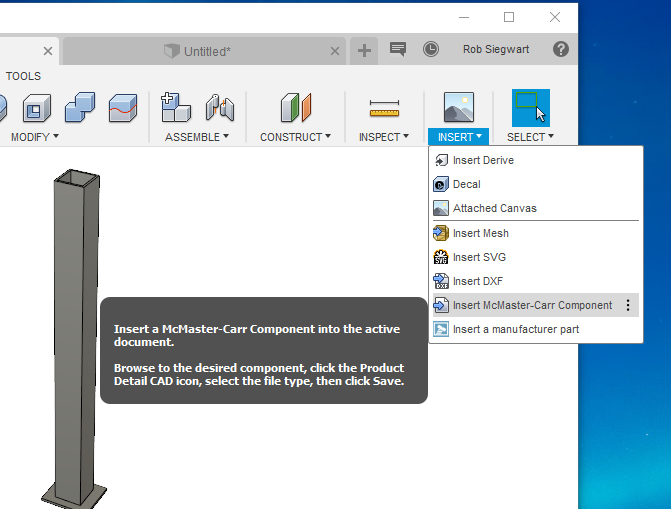This screenshot has width=671, height=509.
Task: Choose Decal from Insert menu
Action: click(536, 184)
